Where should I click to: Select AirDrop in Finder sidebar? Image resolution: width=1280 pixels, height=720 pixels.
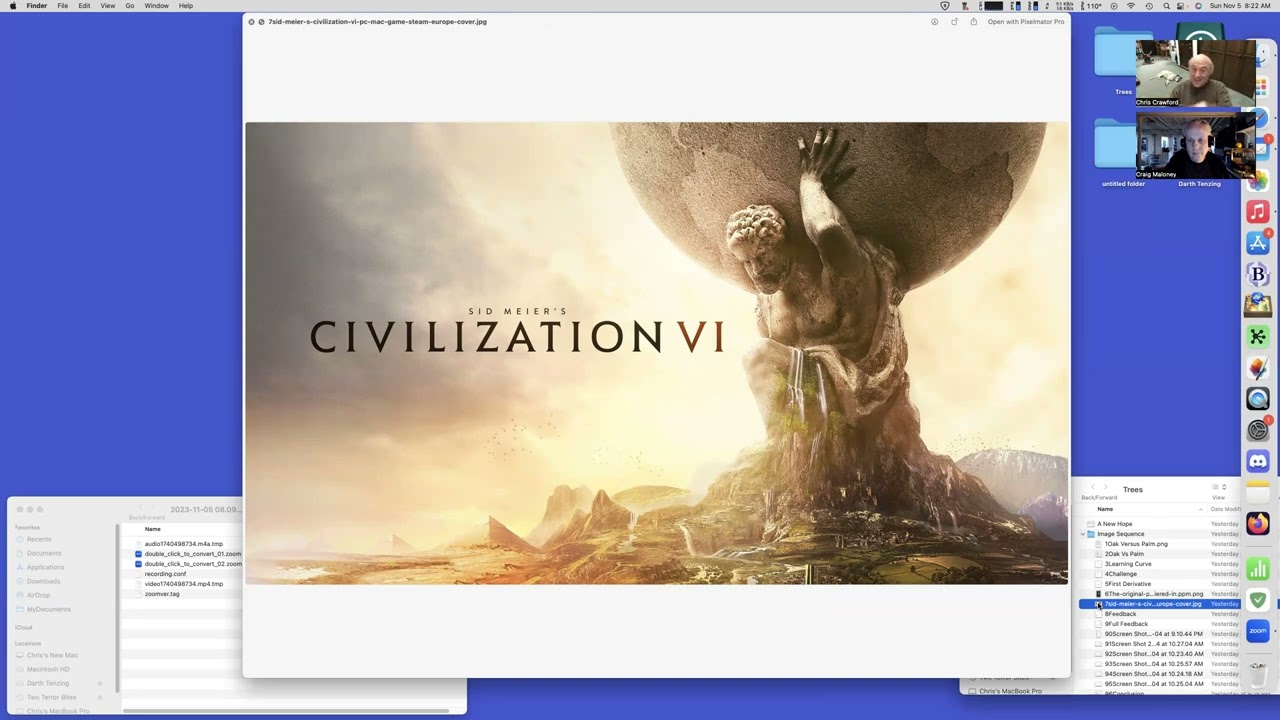pos(38,595)
